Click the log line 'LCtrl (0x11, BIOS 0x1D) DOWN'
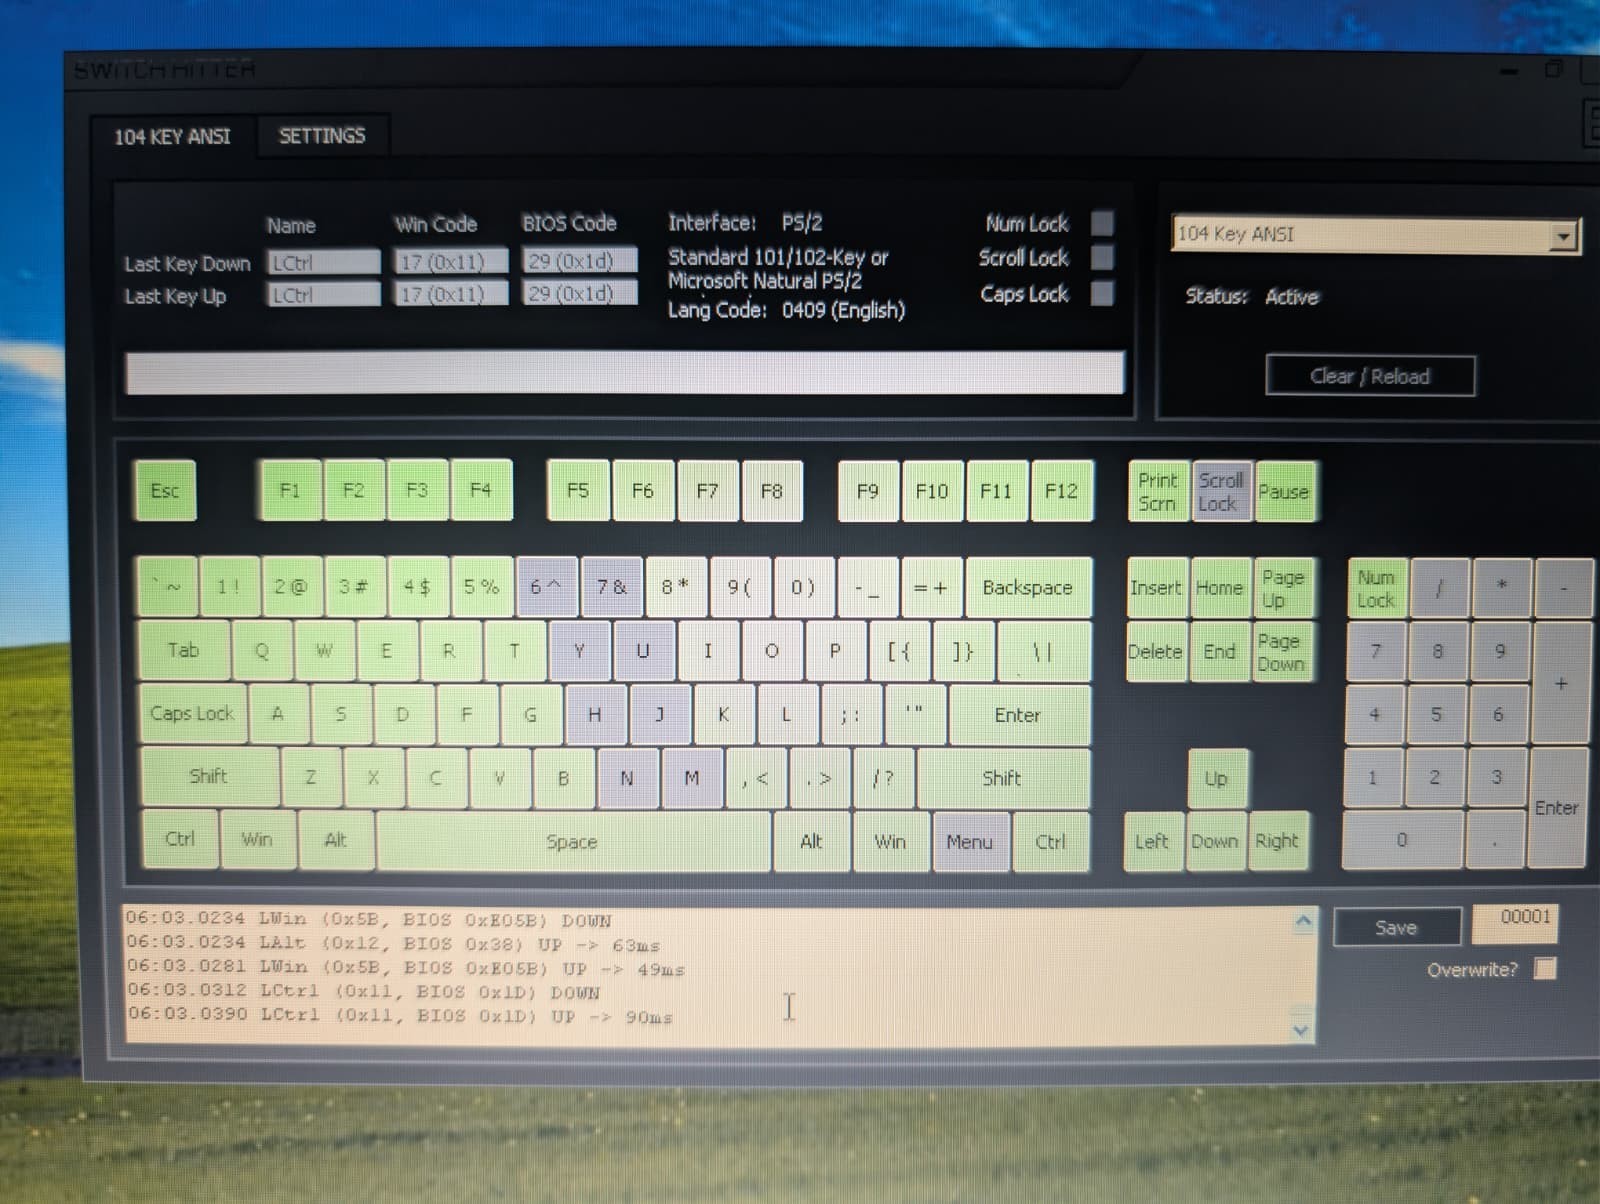 point(430,993)
